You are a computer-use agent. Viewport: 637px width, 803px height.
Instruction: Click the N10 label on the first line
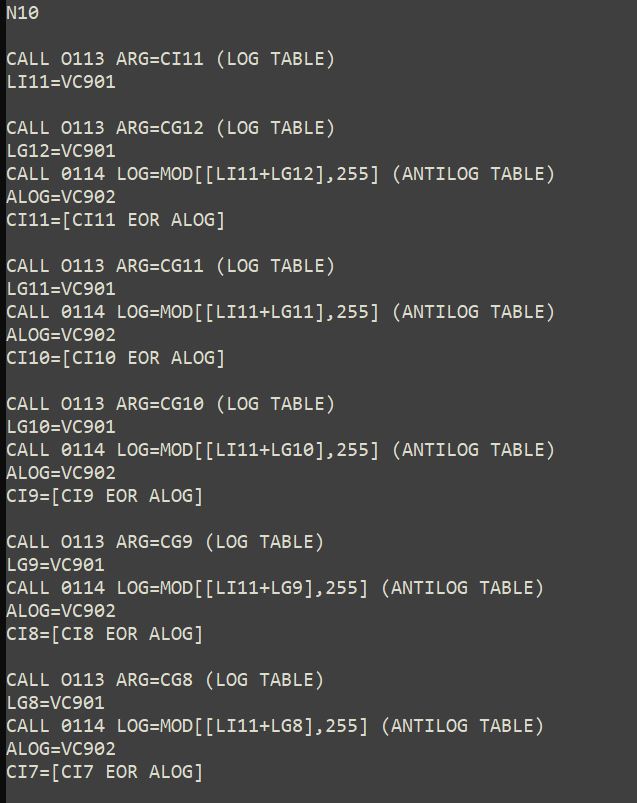click(23, 13)
